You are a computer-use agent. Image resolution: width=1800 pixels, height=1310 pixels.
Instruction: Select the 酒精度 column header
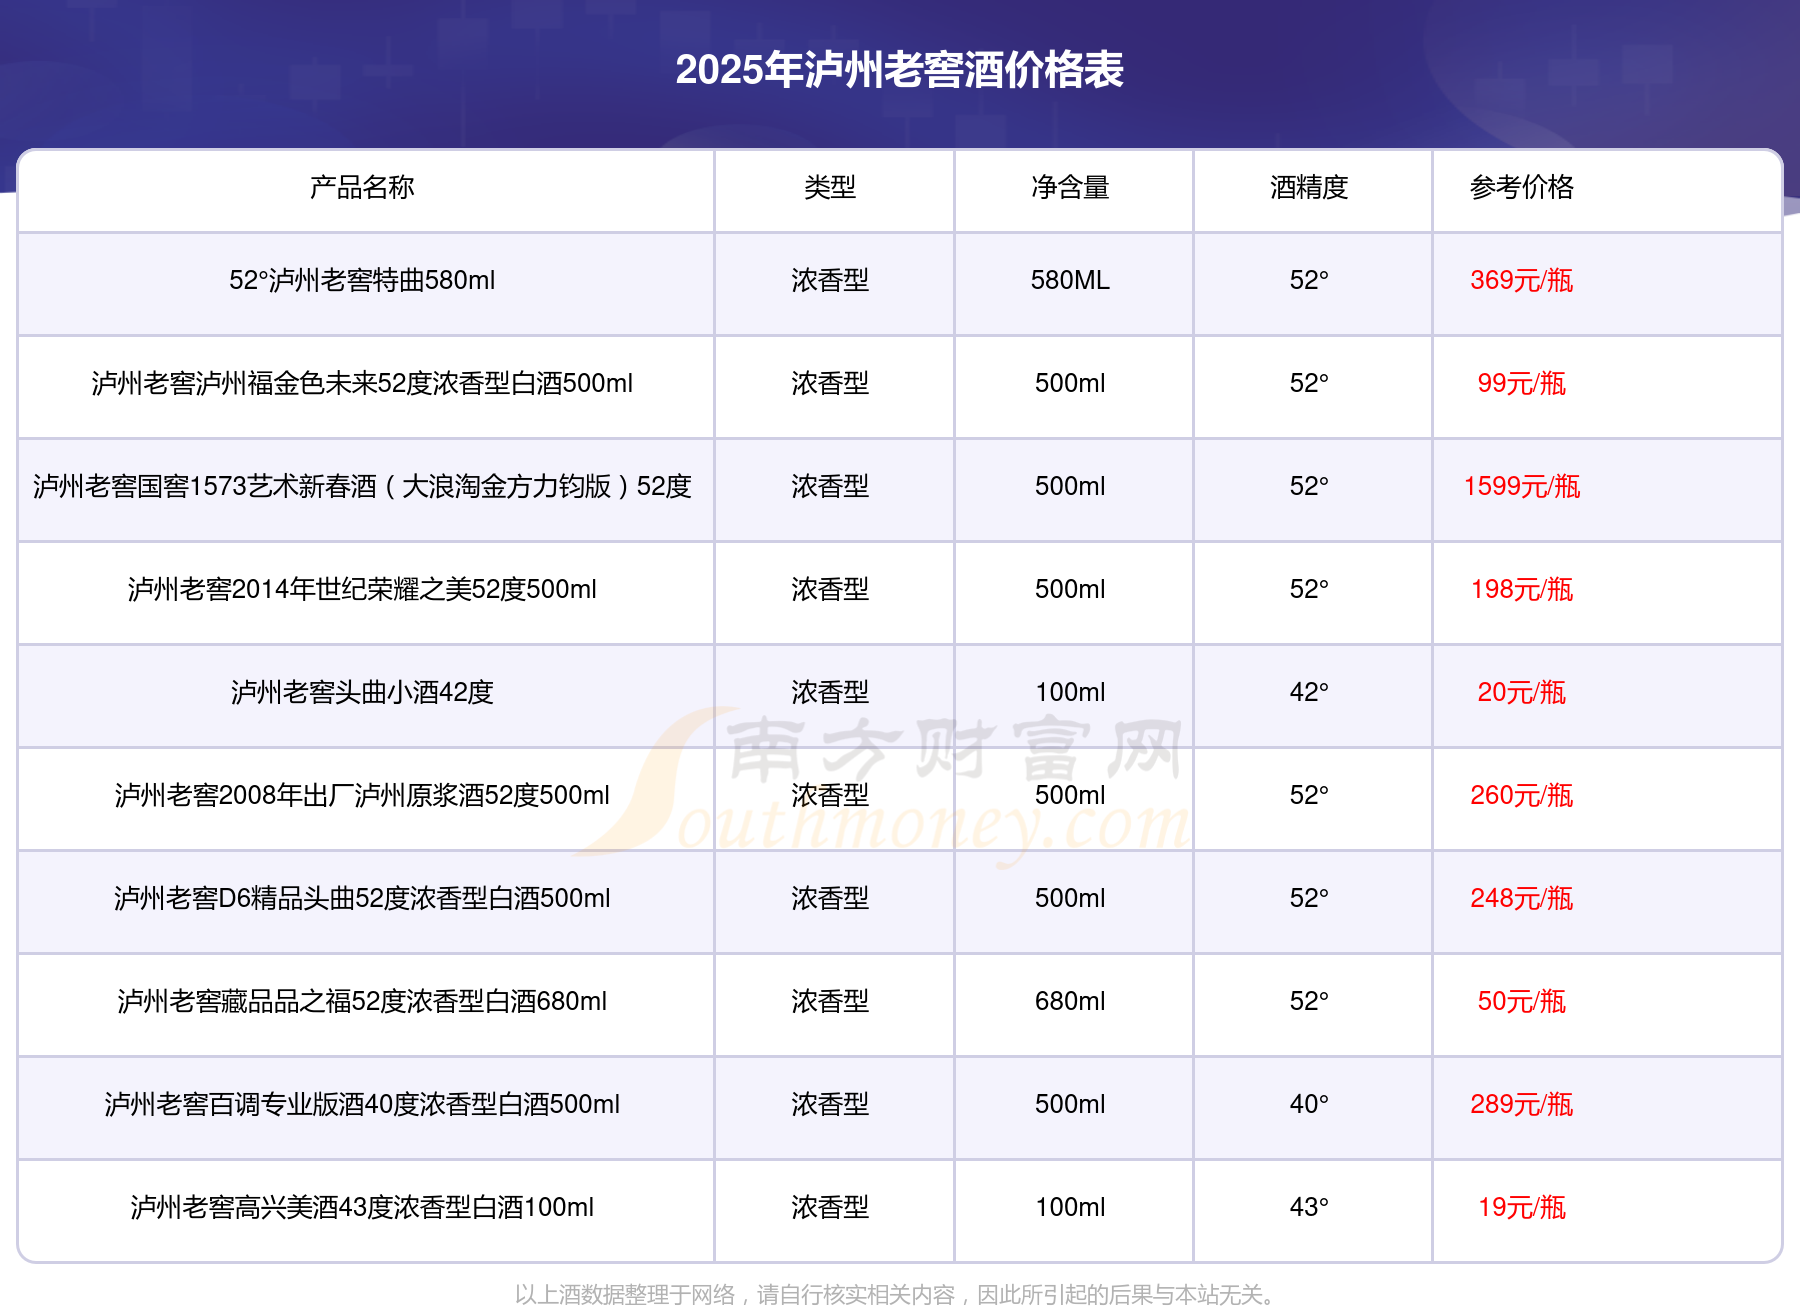(1309, 187)
